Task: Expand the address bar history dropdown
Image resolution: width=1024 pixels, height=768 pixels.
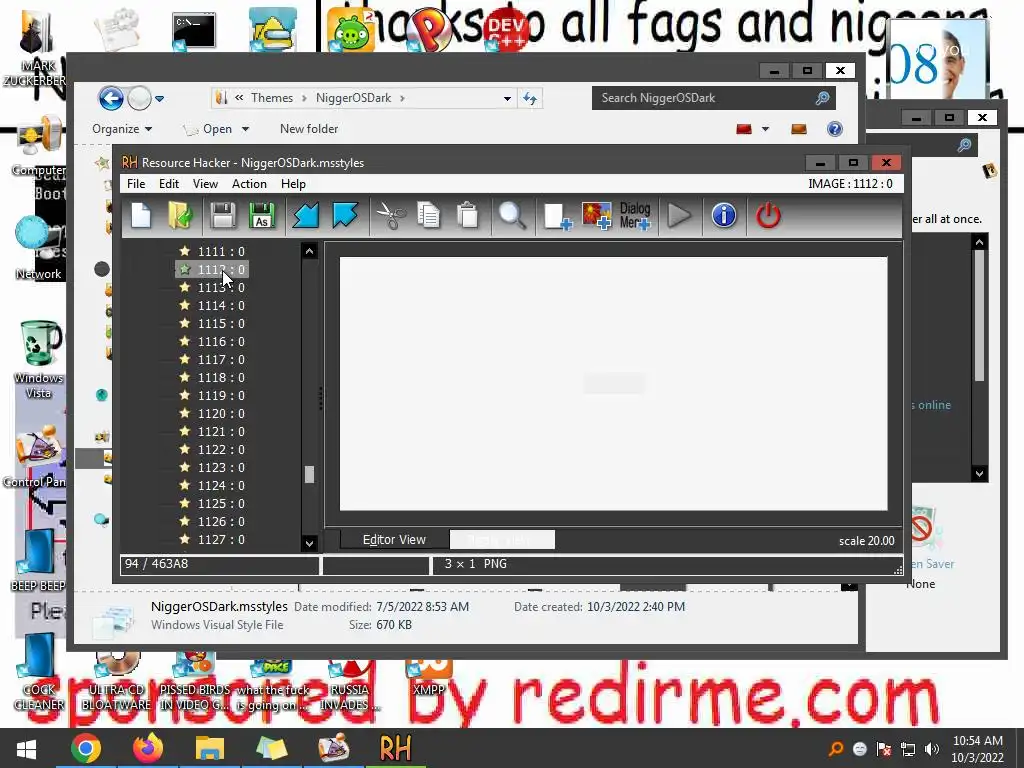Action: point(507,99)
